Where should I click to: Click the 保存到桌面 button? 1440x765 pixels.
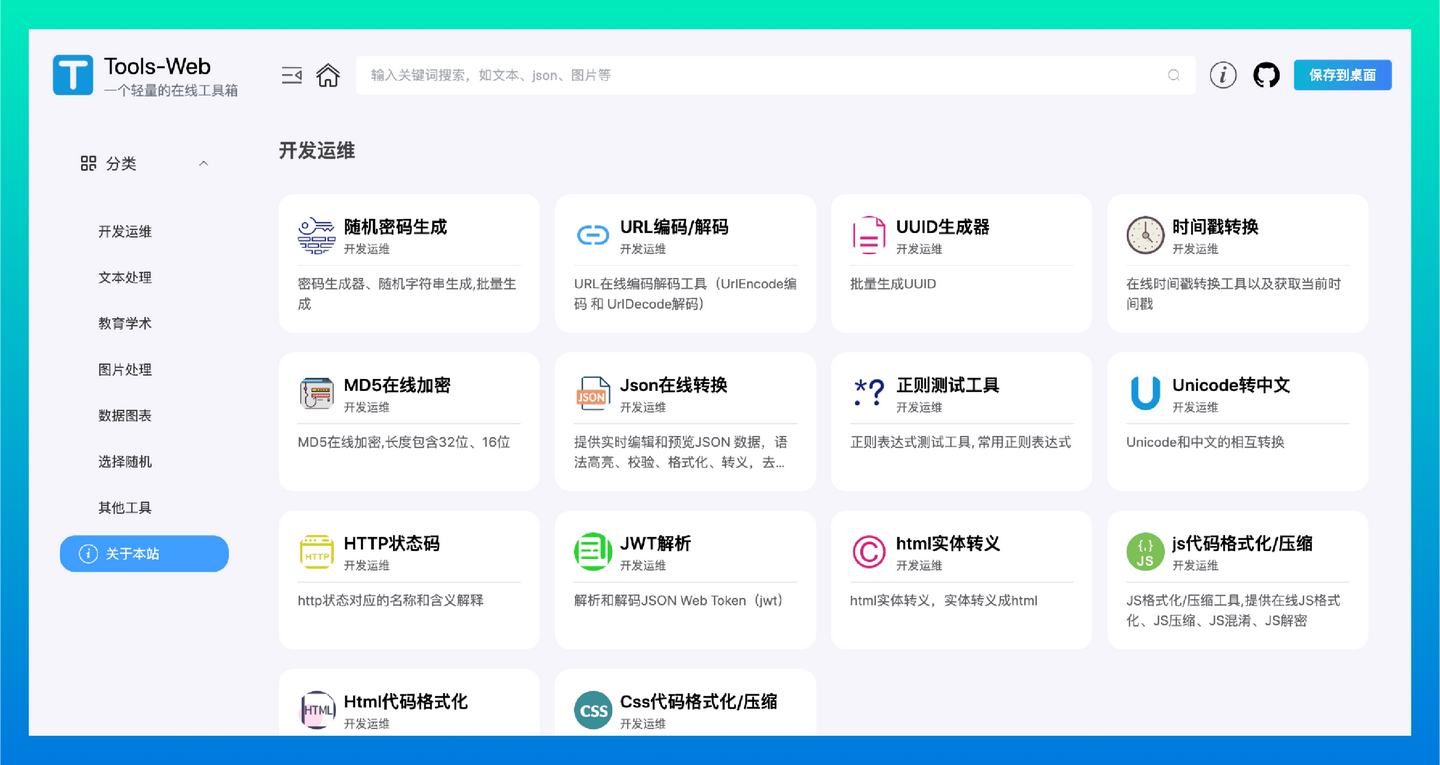(x=1342, y=75)
